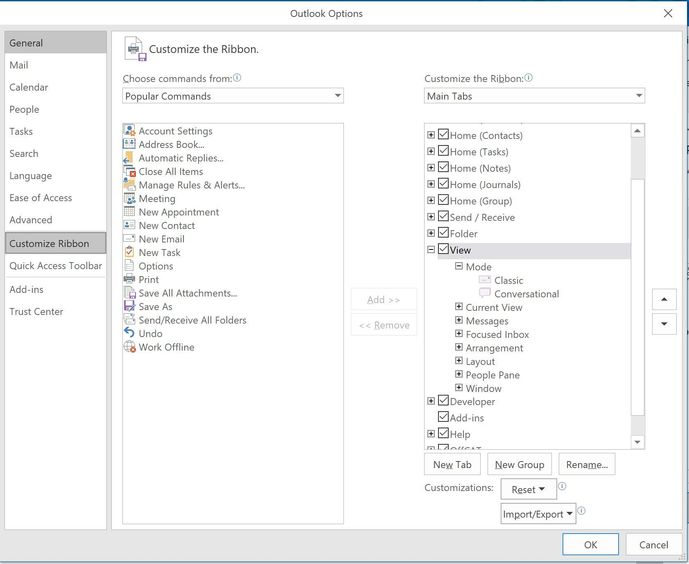Click the info icon next to Import/Export
This screenshot has width=689, height=564.
581,511
